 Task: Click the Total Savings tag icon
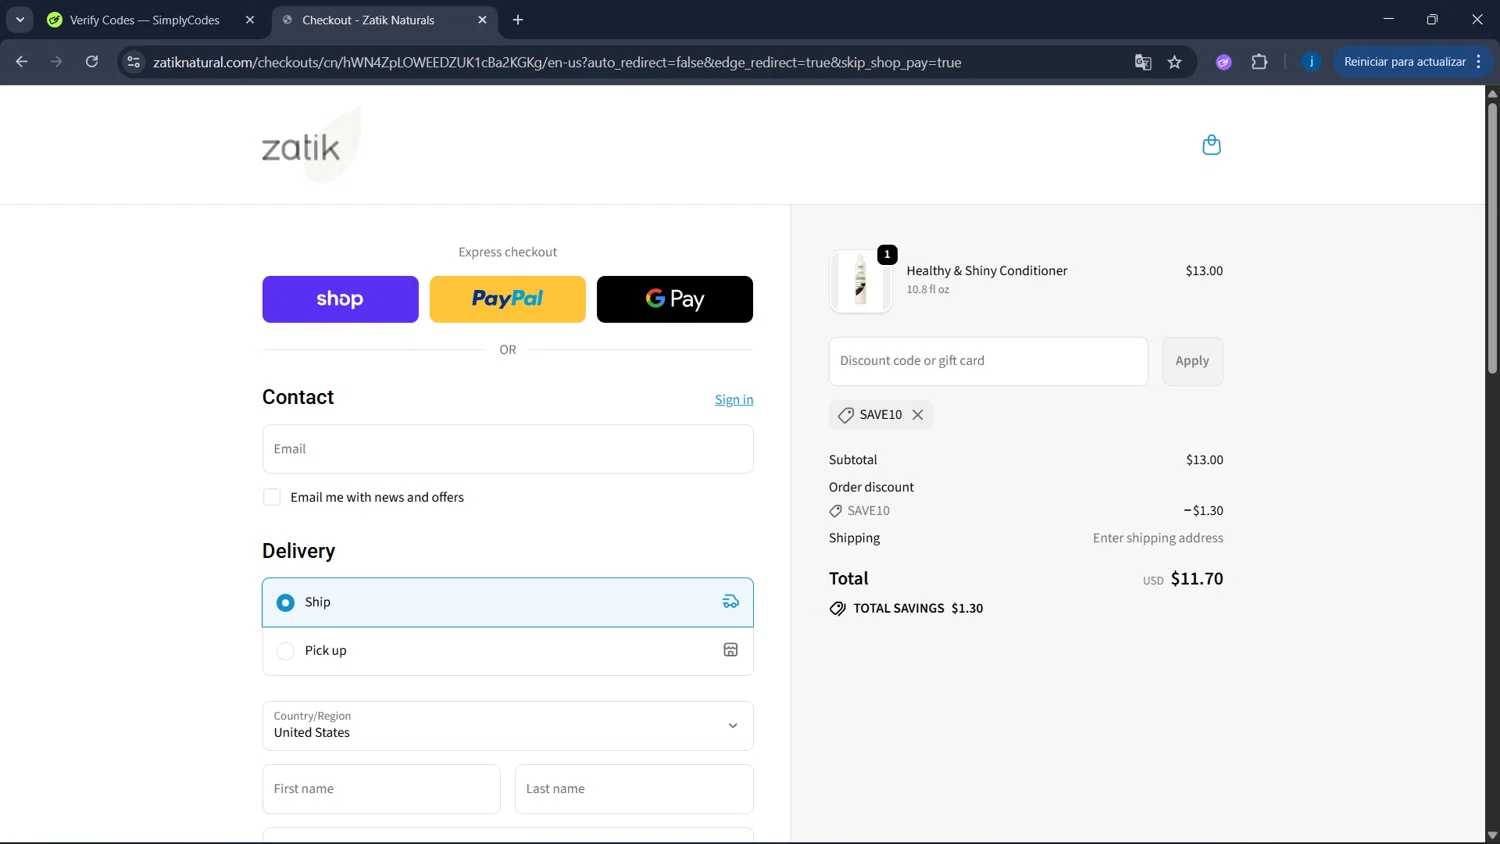(838, 608)
